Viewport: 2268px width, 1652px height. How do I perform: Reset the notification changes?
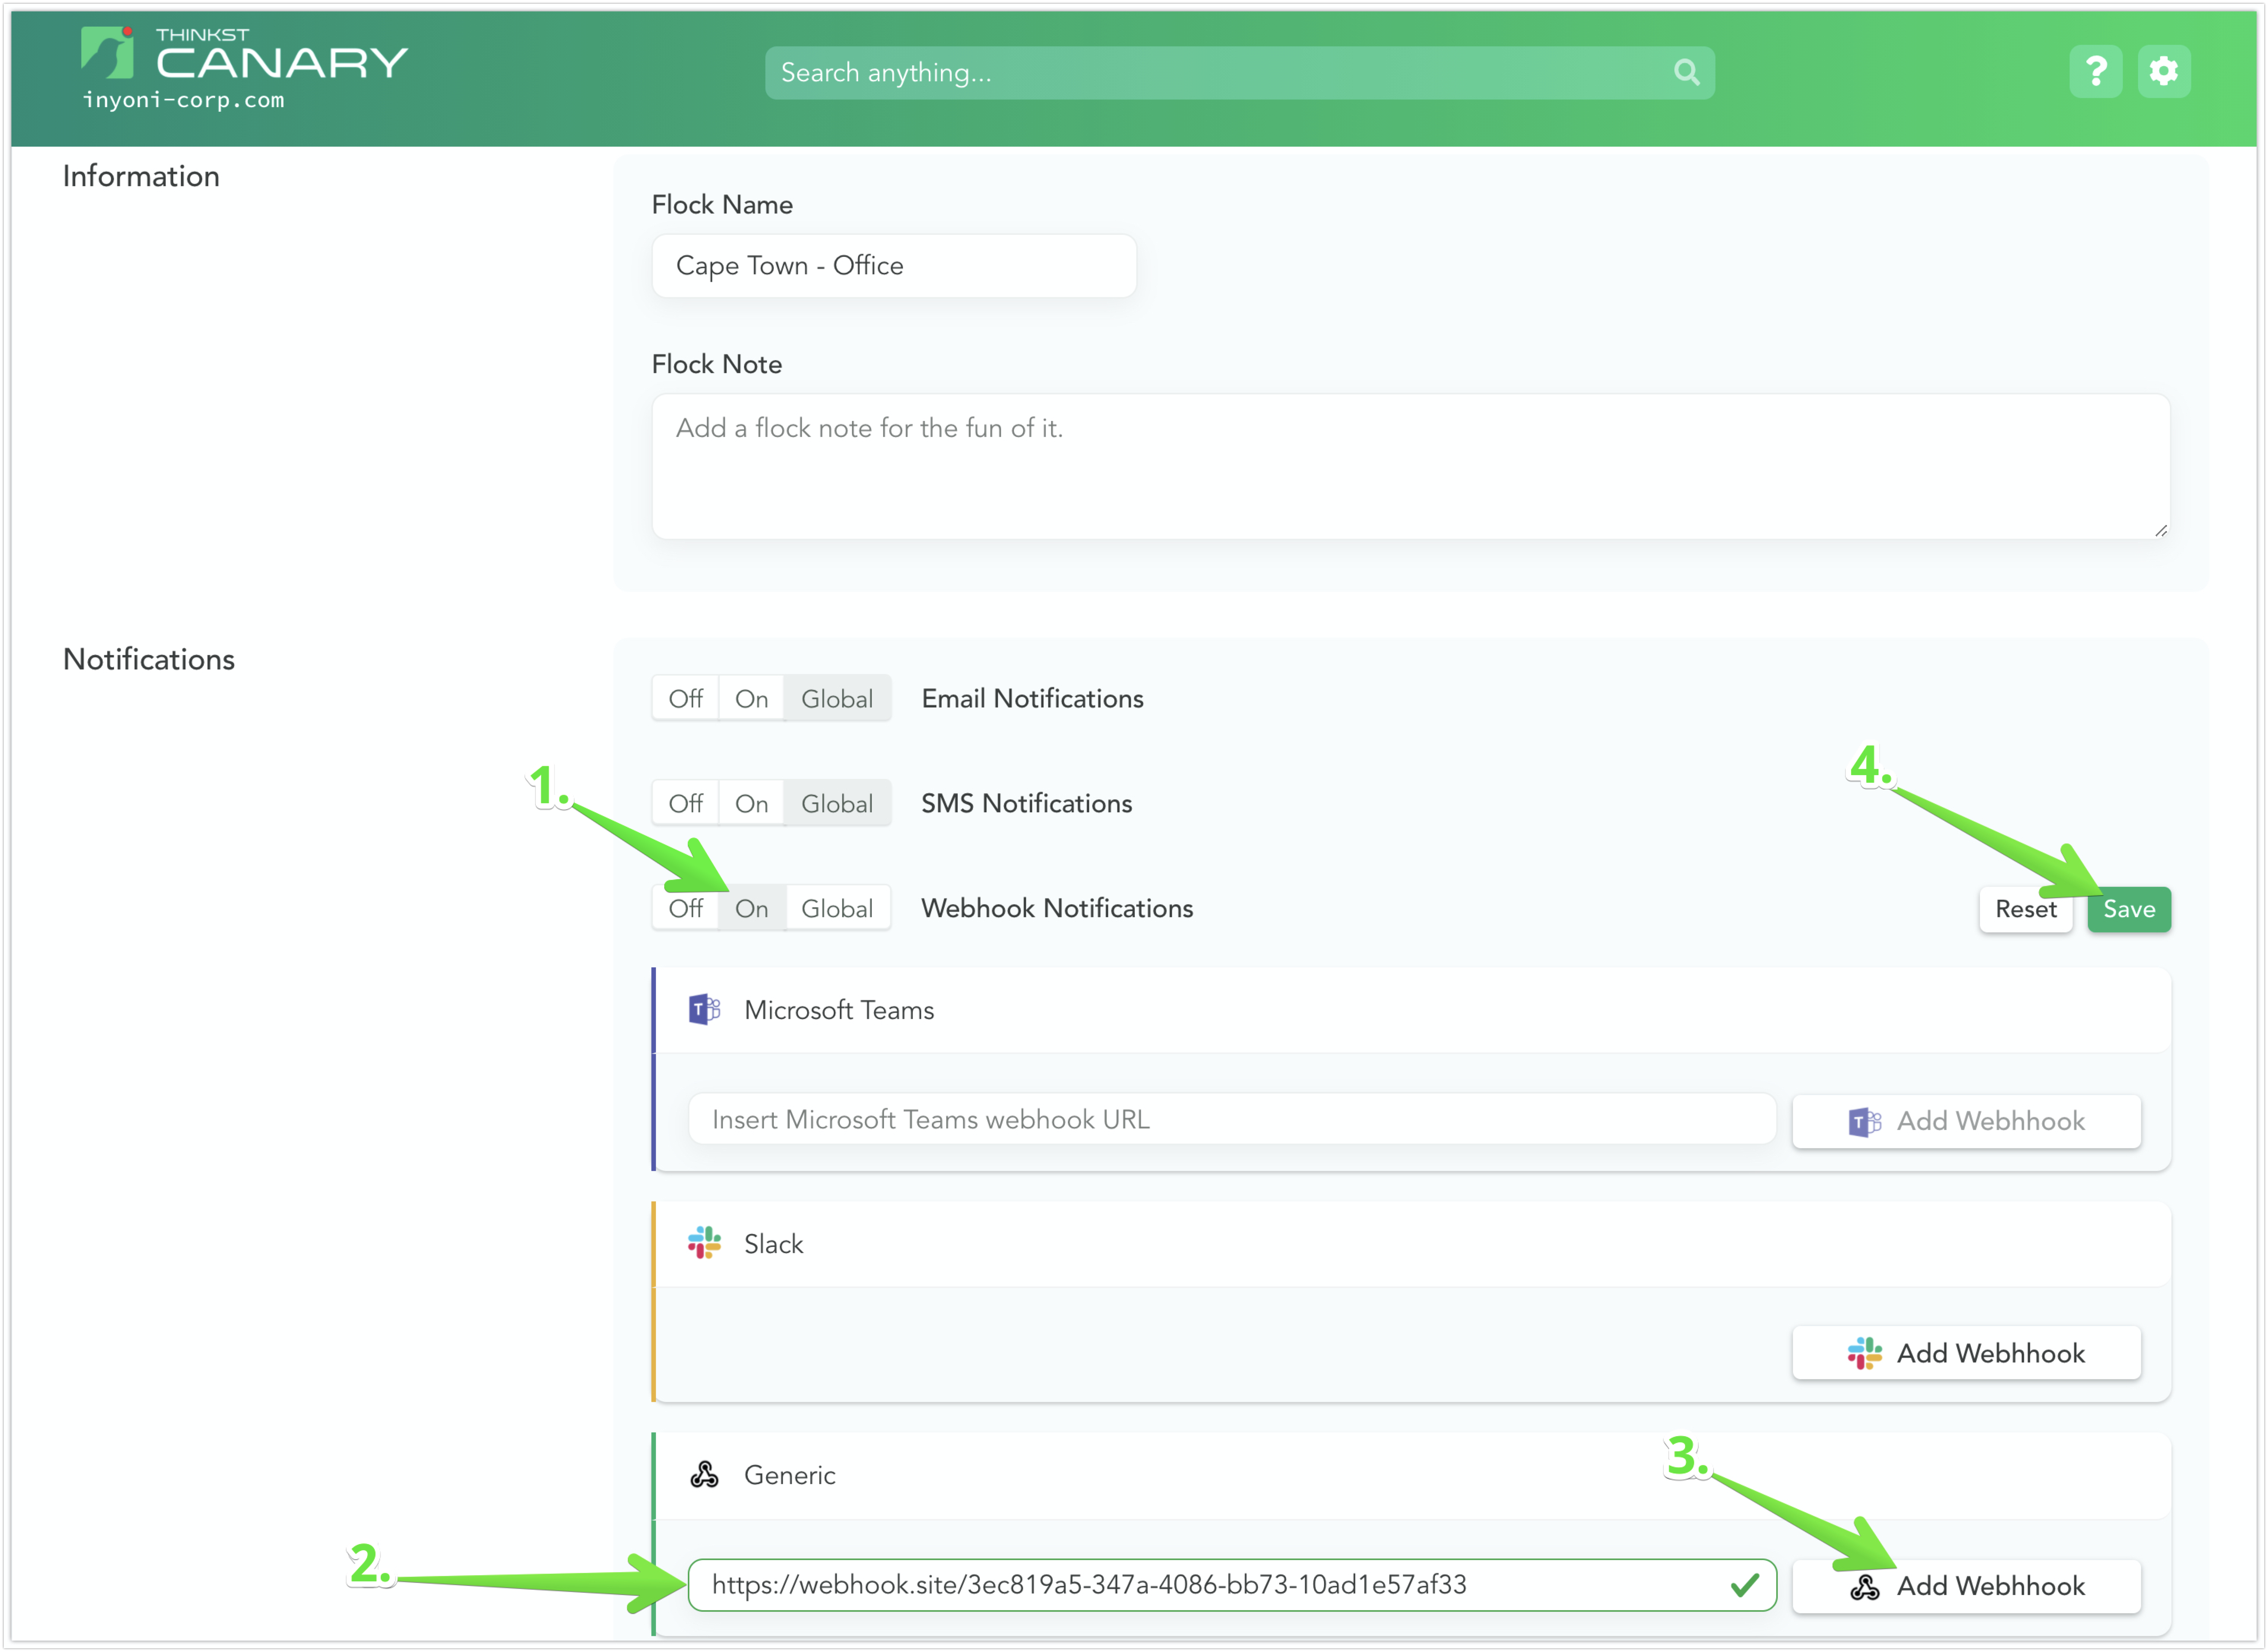(2026, 909)
